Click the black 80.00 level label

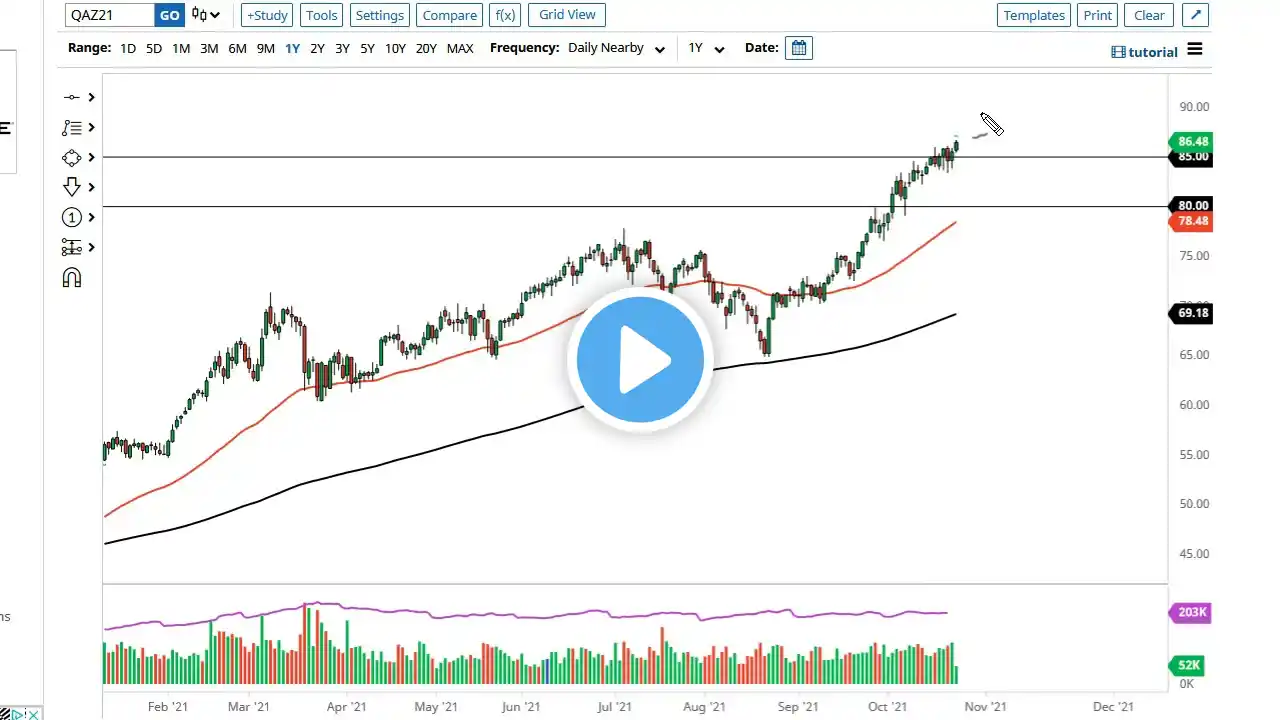pyautogui.click(x=1191, y=206)
